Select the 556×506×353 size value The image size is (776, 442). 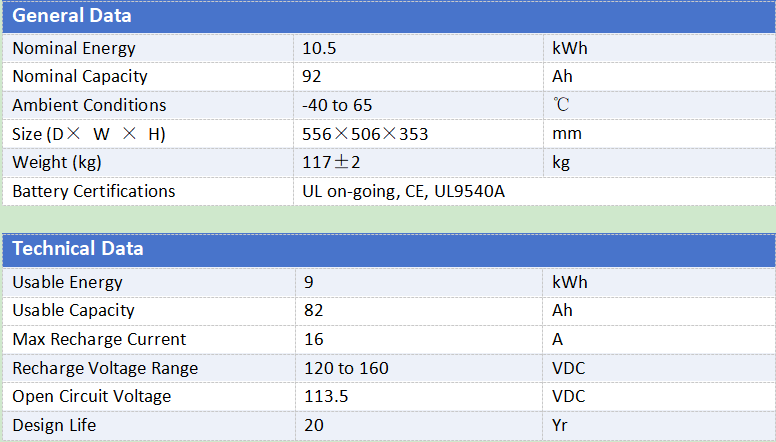click(x=365, y=134)
